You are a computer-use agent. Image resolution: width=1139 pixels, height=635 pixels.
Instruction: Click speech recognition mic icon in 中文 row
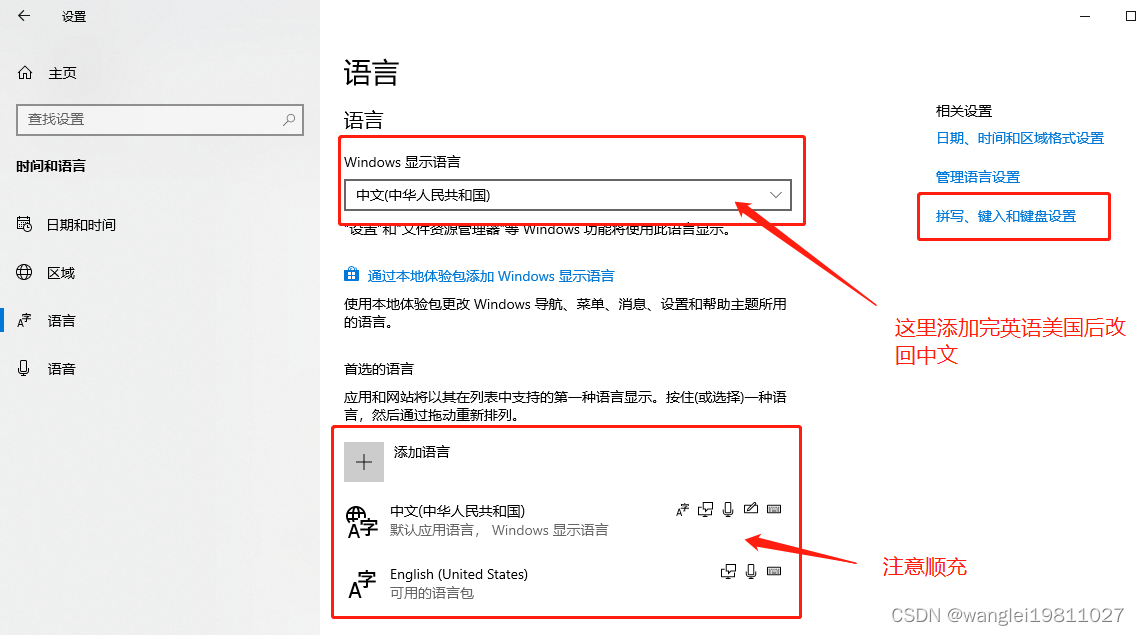(728, 509)
